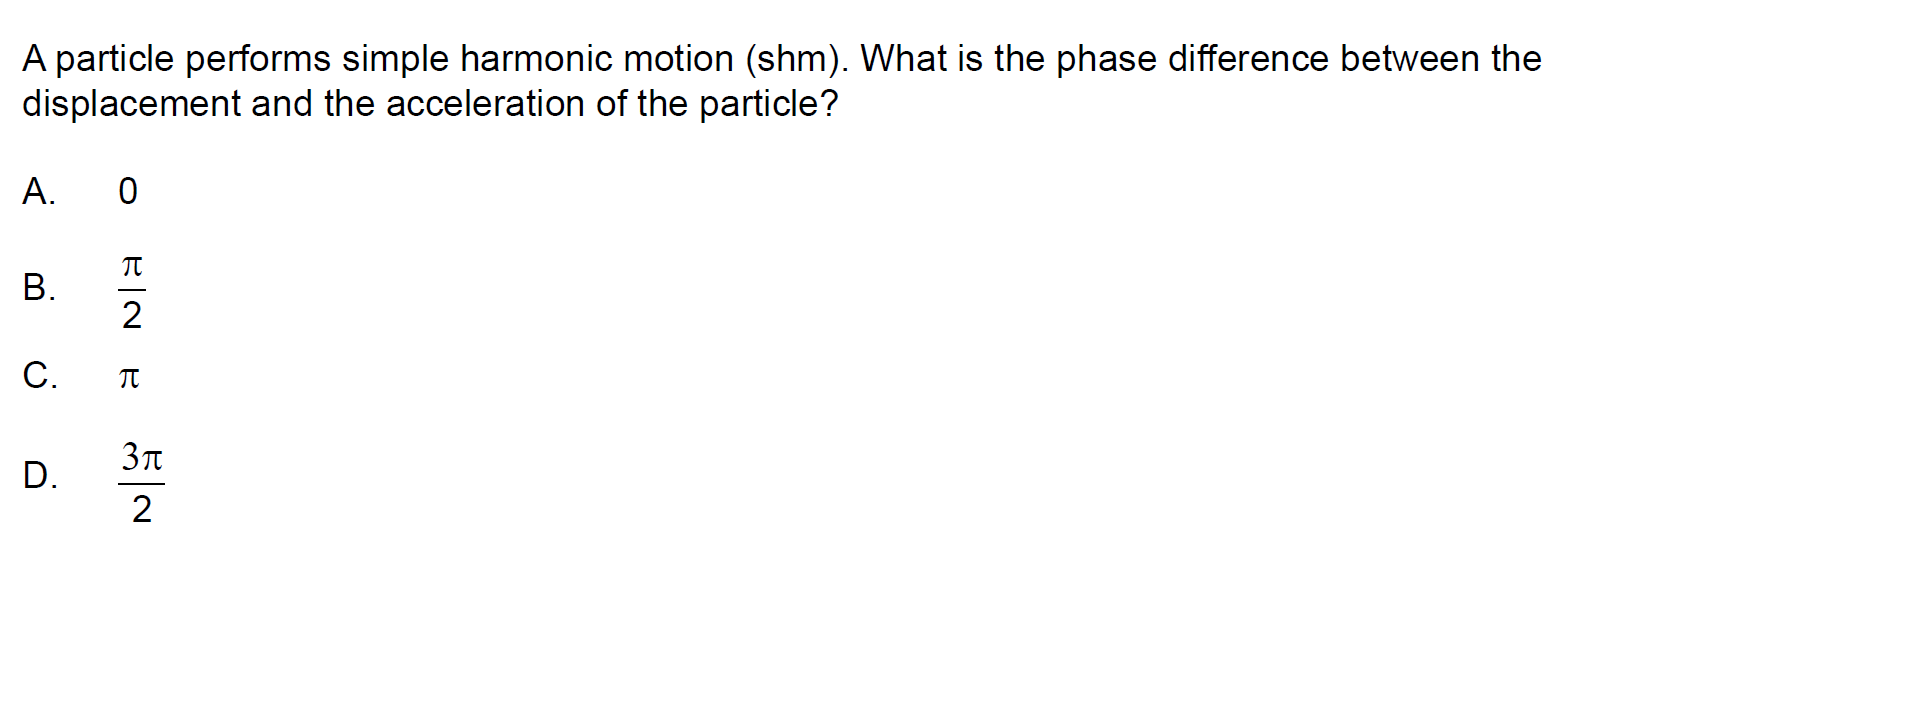Click the word "simple" in the question
This screenshot has height=707, width=1911.
[x=395, y=59]
